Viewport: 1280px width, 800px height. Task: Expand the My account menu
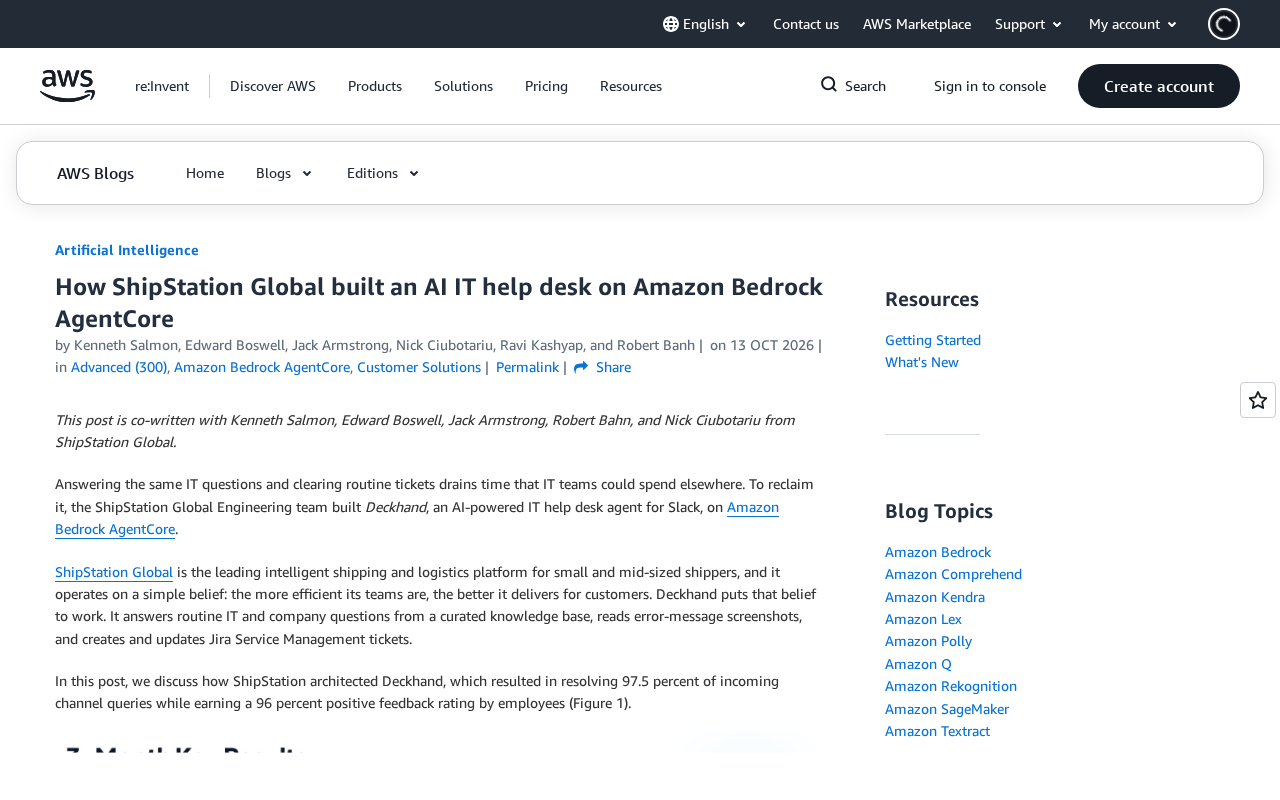pos(1133,24)
